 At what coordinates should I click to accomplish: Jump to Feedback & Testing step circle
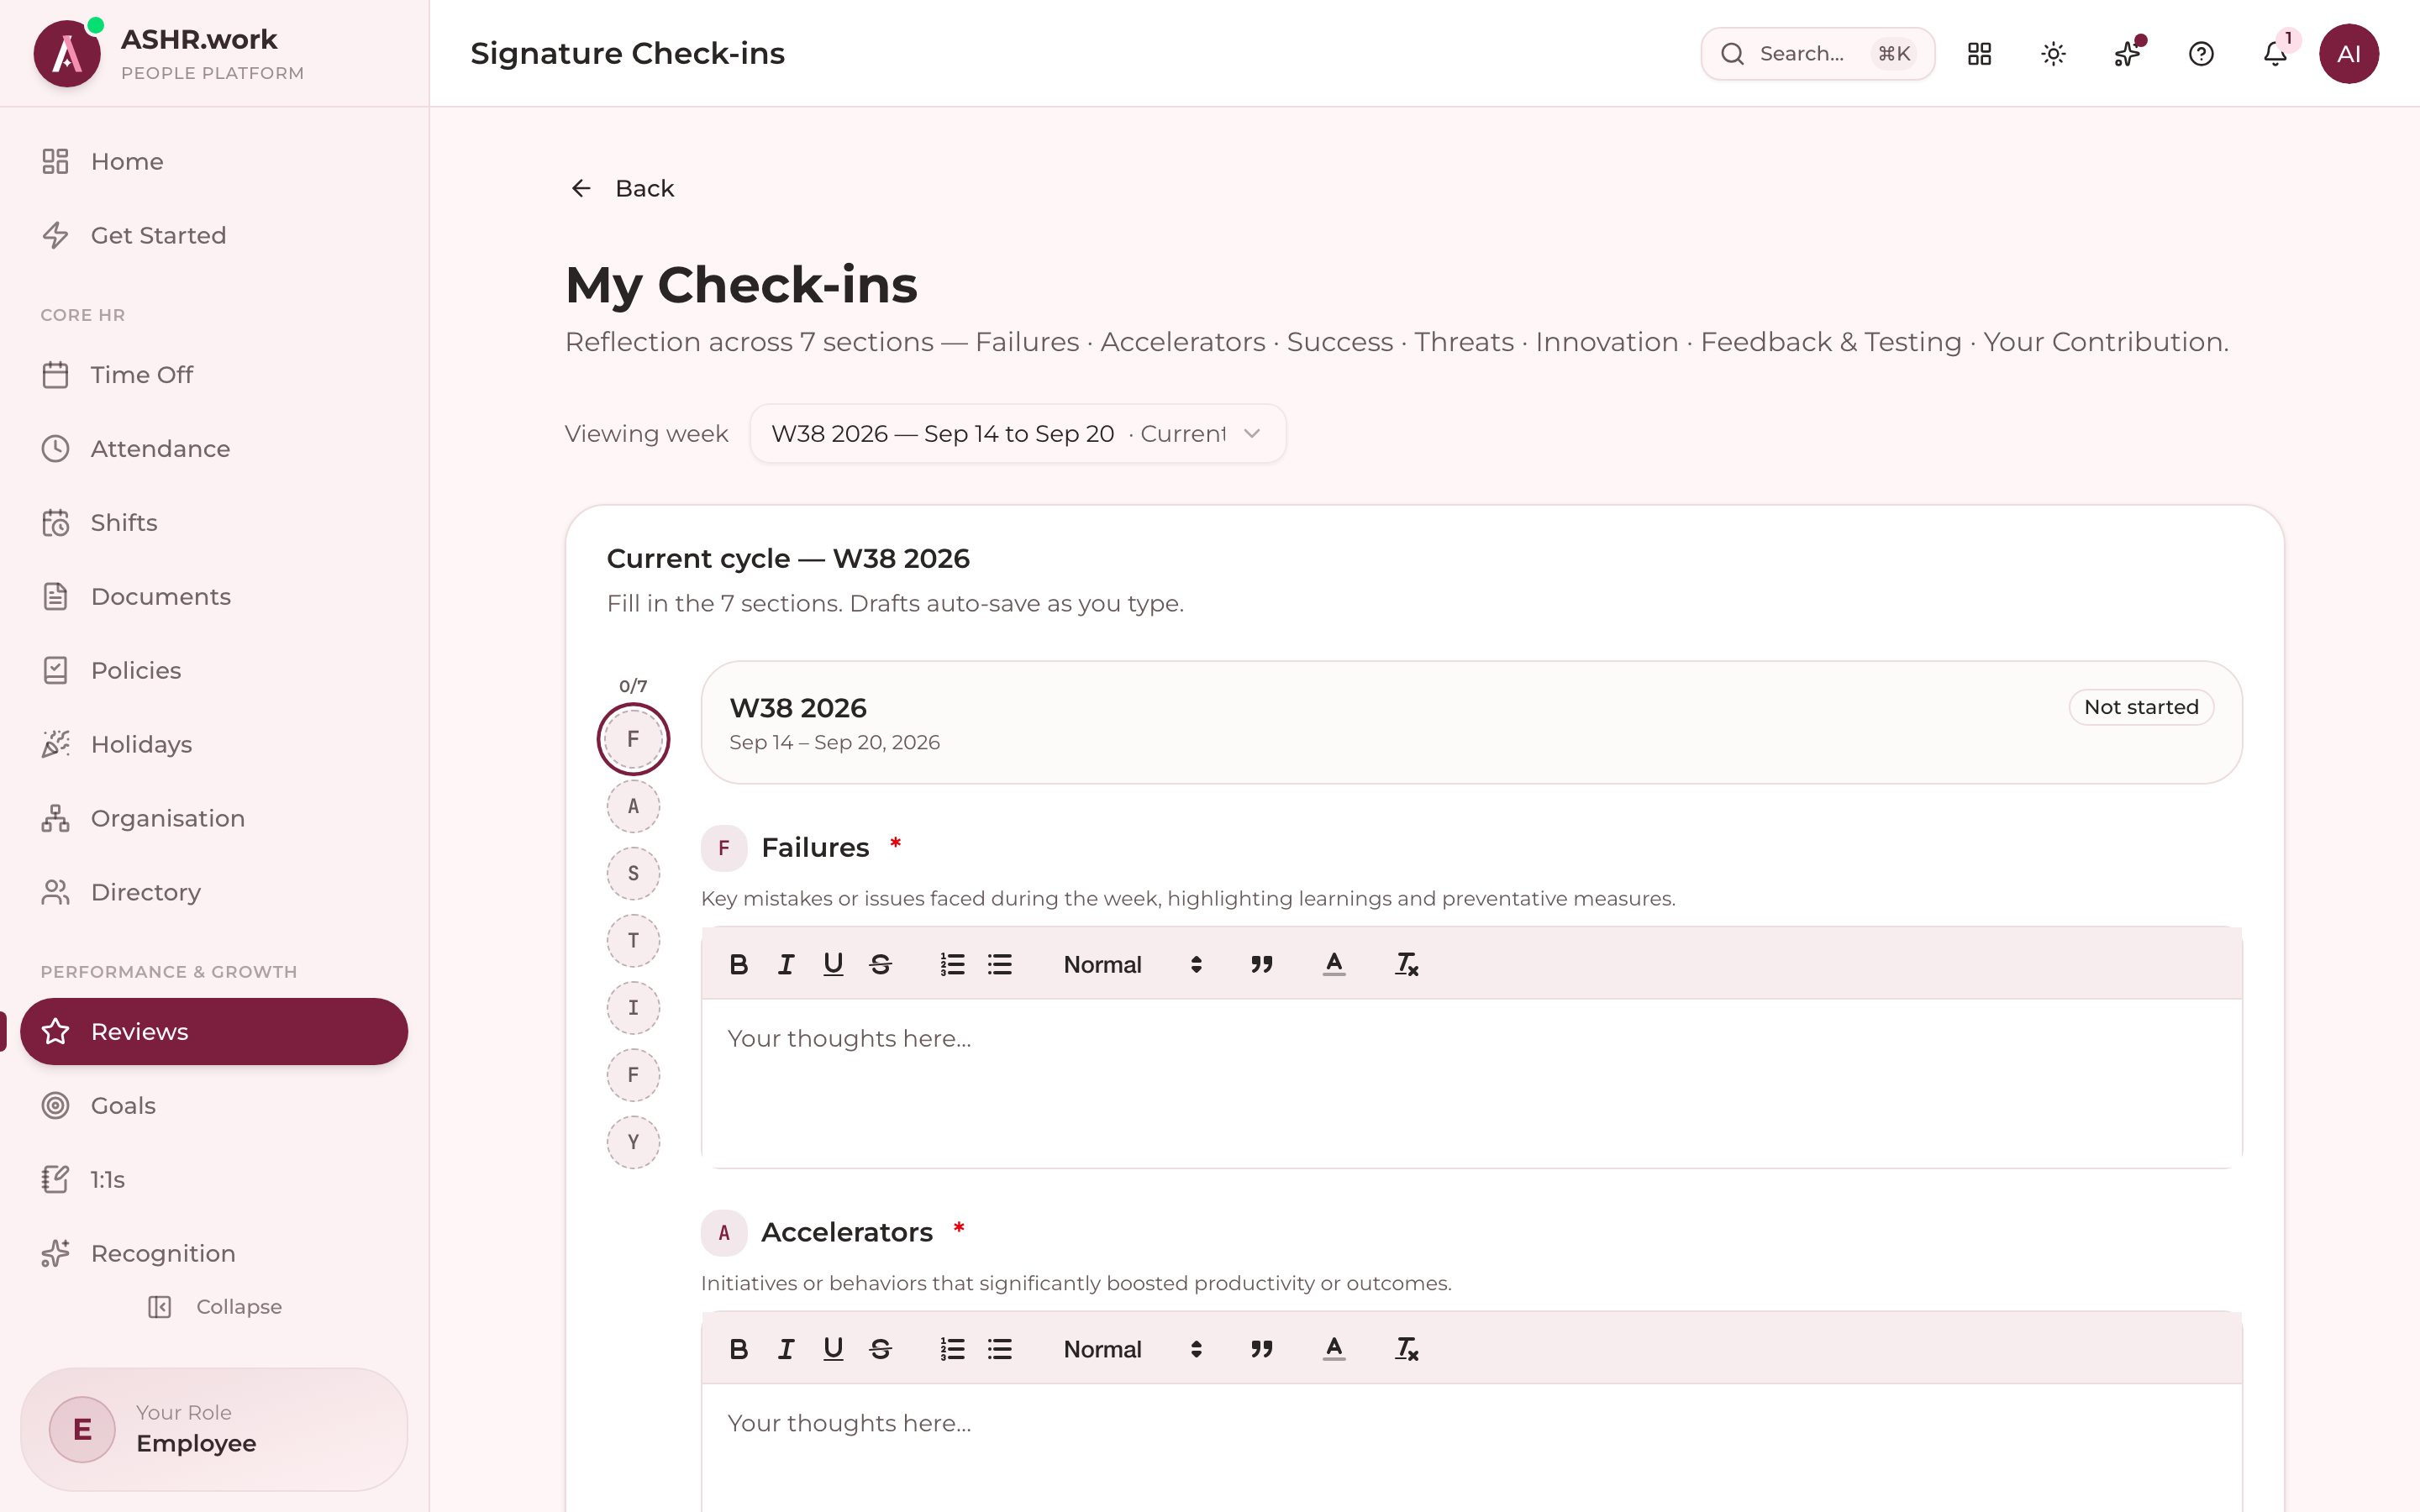(x=633, y=1075)
